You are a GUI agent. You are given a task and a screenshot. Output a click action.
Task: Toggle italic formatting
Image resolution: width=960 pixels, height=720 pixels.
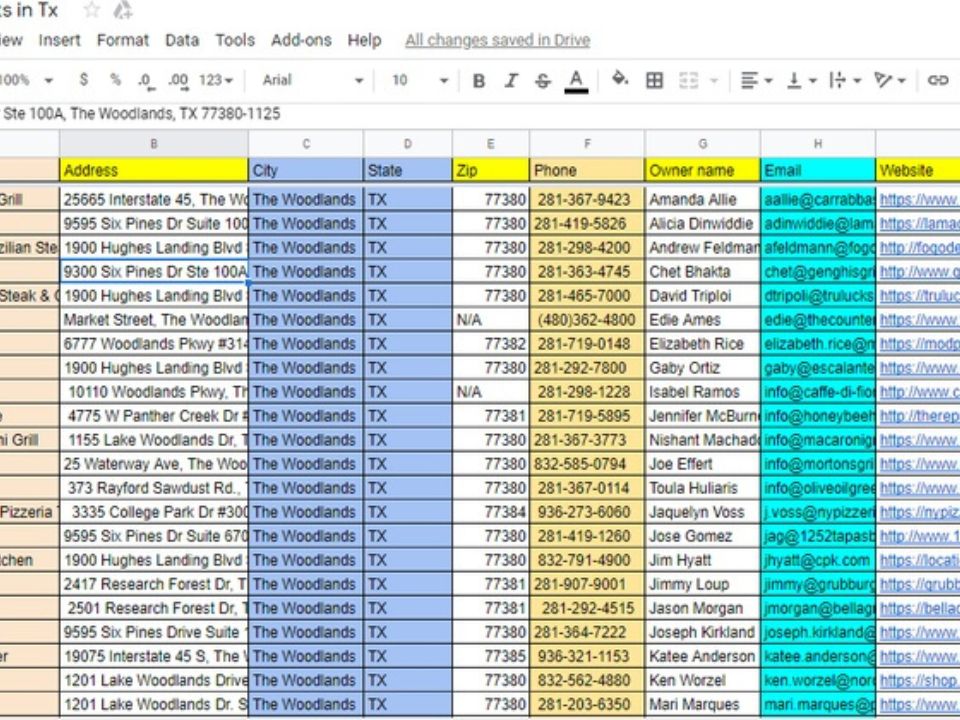click(x=511, y=80)
